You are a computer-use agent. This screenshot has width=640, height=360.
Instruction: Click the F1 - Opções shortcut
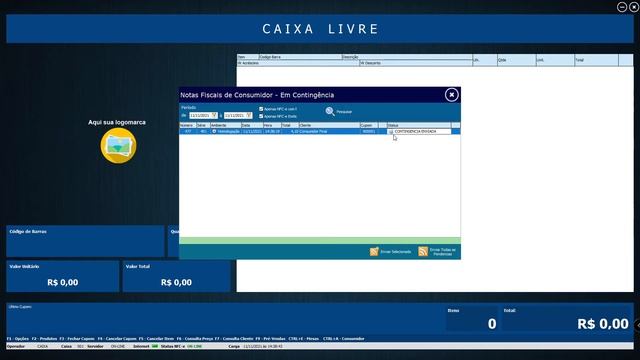tap(18, 338)
